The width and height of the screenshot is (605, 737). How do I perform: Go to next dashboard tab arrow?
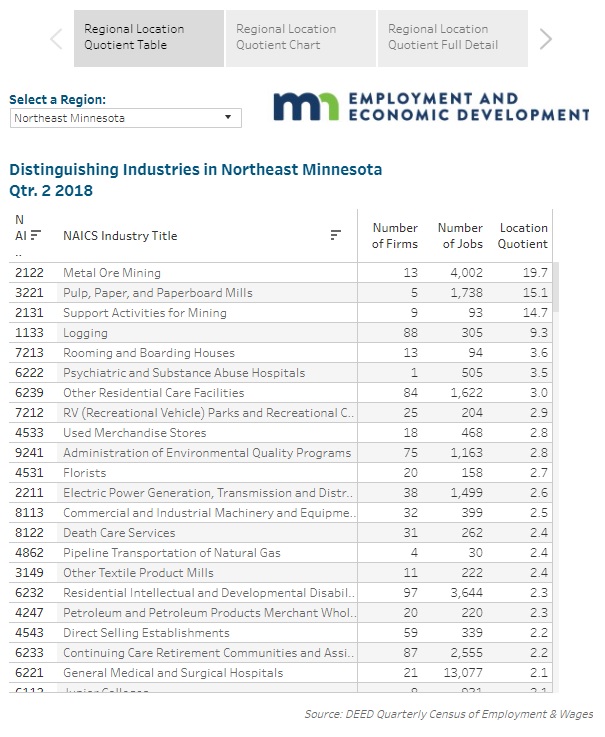[x=545, y=39]
